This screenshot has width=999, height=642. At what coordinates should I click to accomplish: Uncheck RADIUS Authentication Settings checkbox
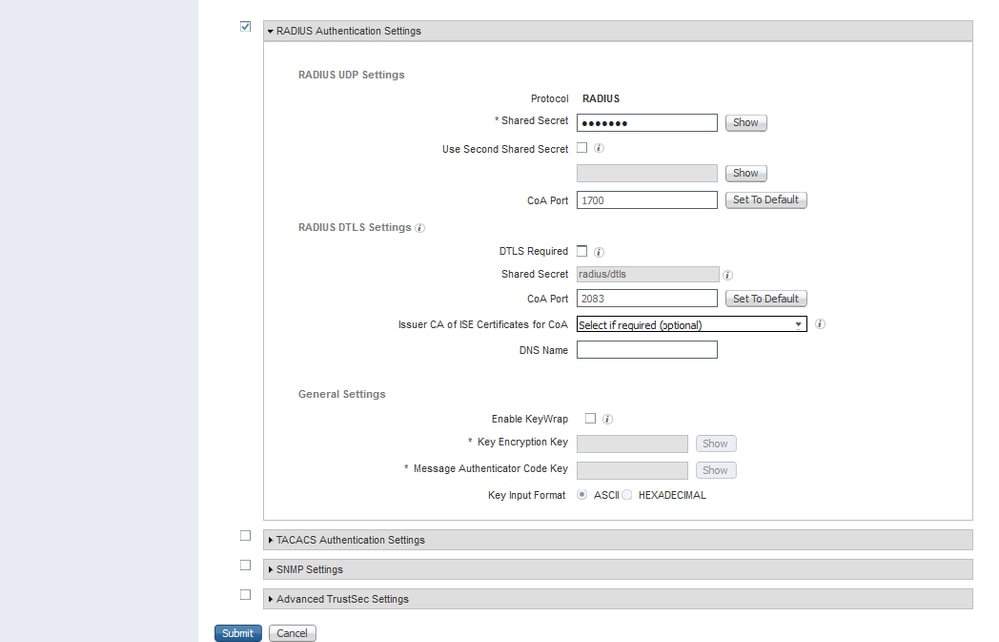(245, 26)
